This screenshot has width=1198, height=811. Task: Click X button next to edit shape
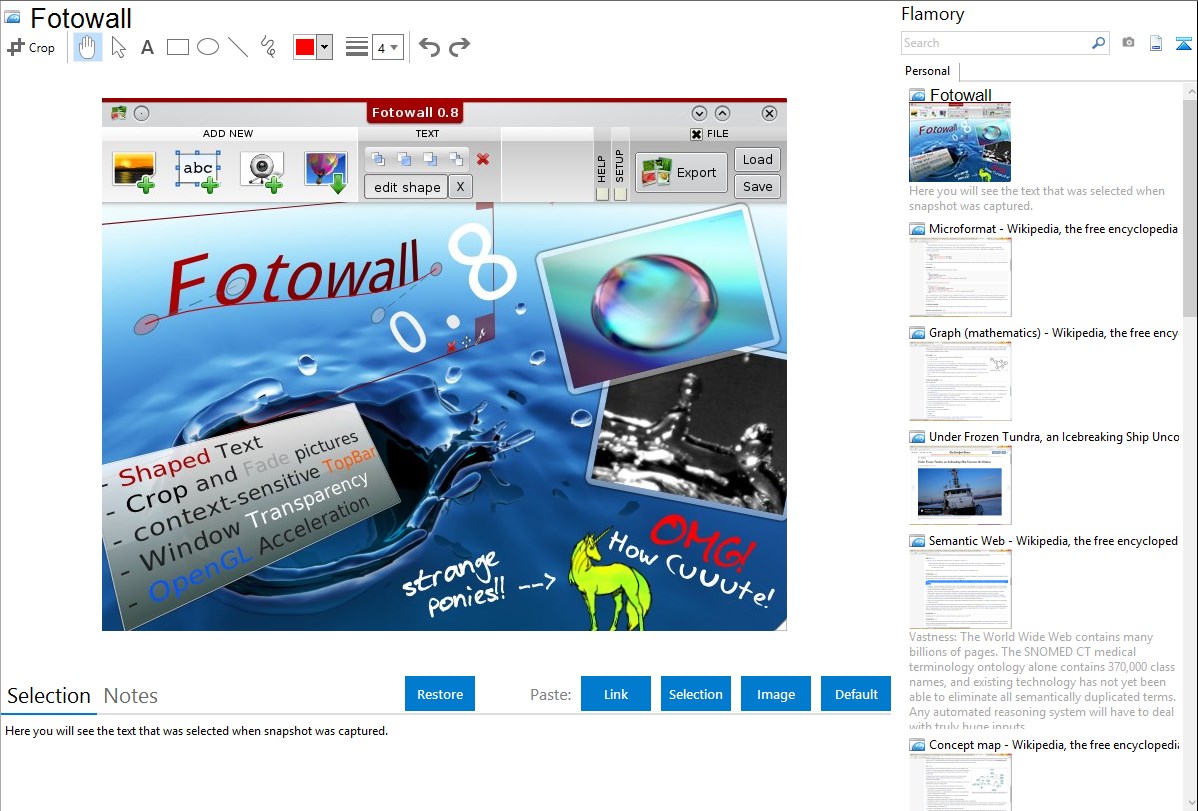(x=460, y=187)
